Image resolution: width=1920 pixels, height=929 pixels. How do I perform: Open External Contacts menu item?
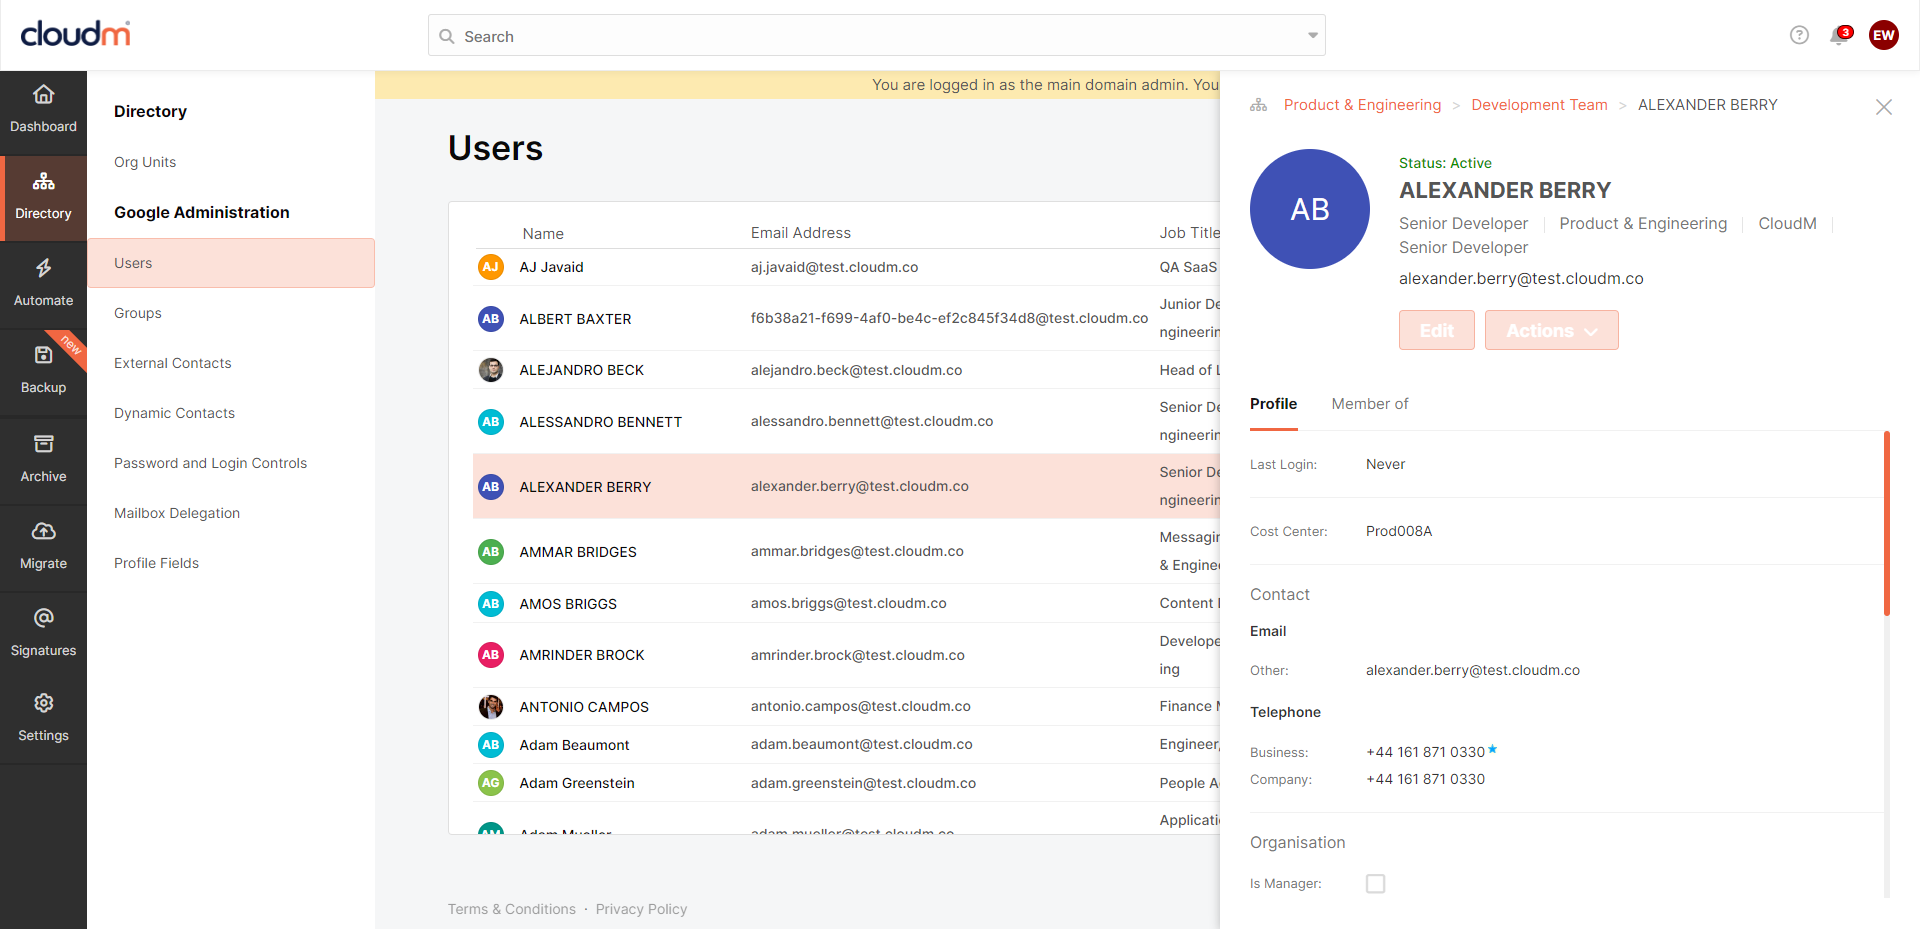pyautogui.click(x=172, y=363)
